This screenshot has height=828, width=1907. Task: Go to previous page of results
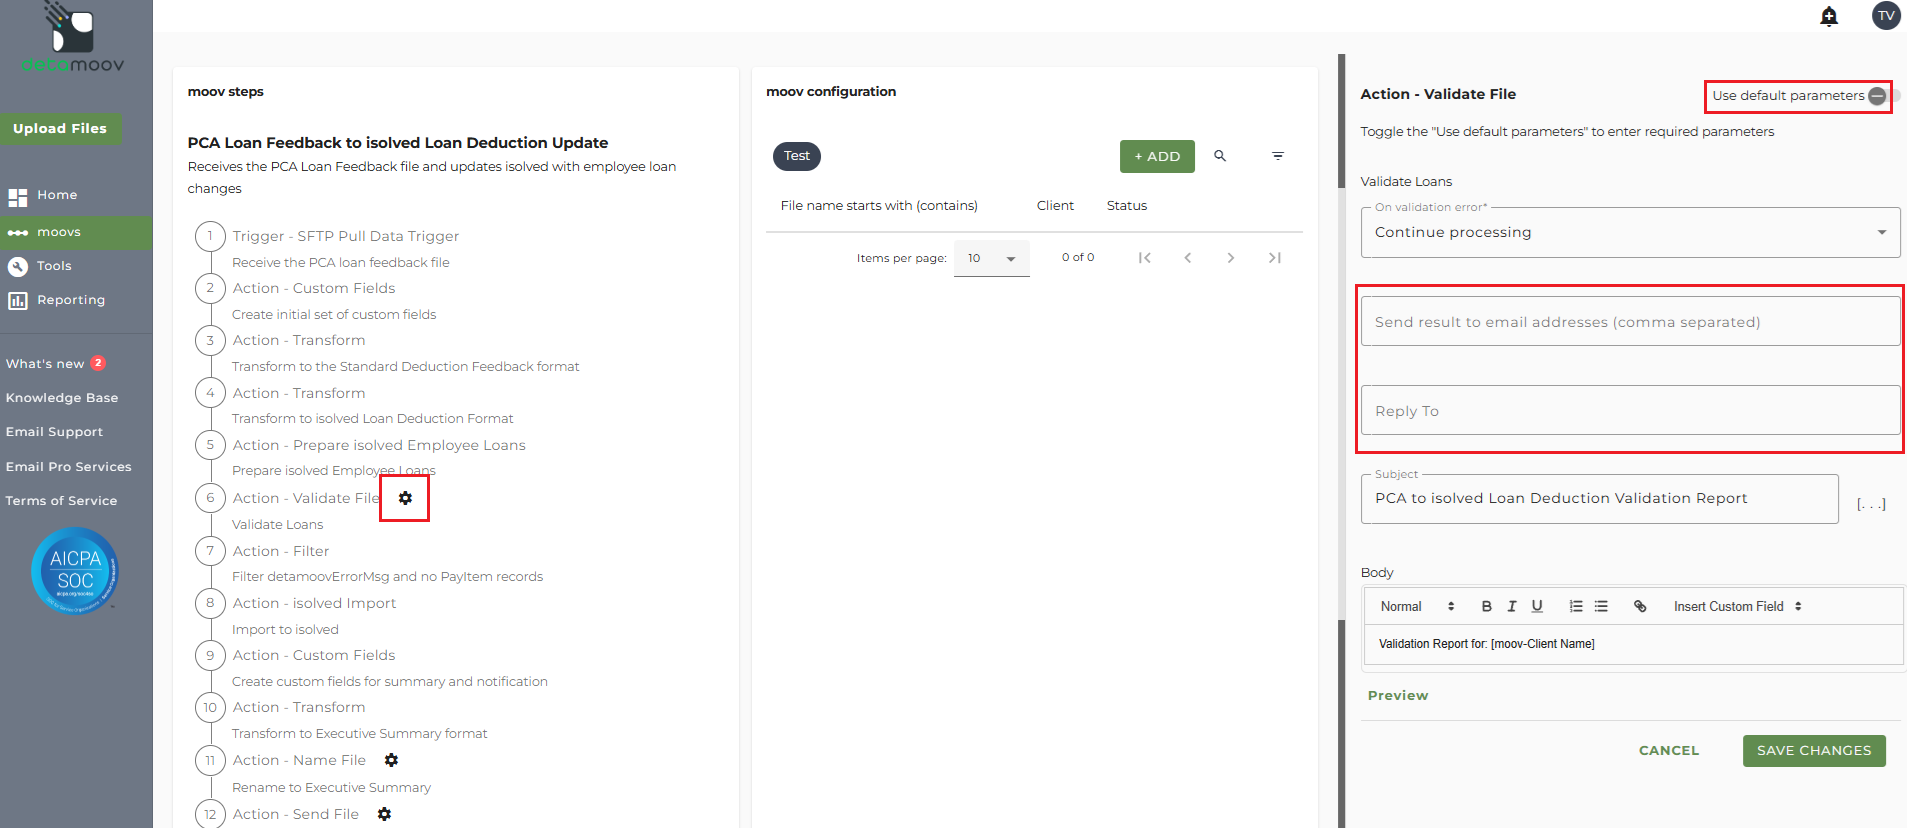coord(1188,258)
